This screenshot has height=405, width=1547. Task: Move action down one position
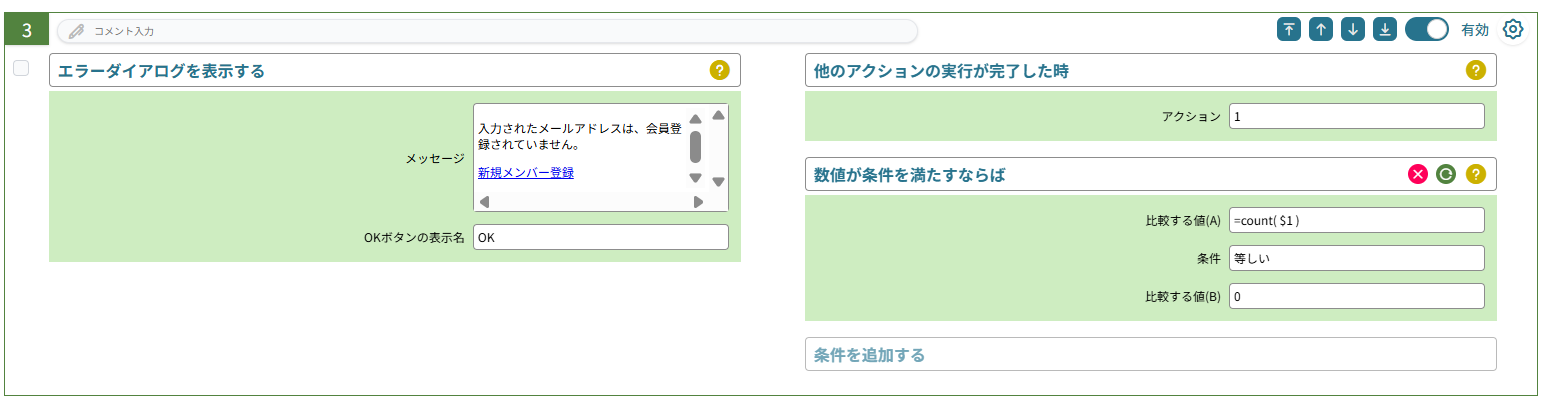click(x=1353, y=29)
